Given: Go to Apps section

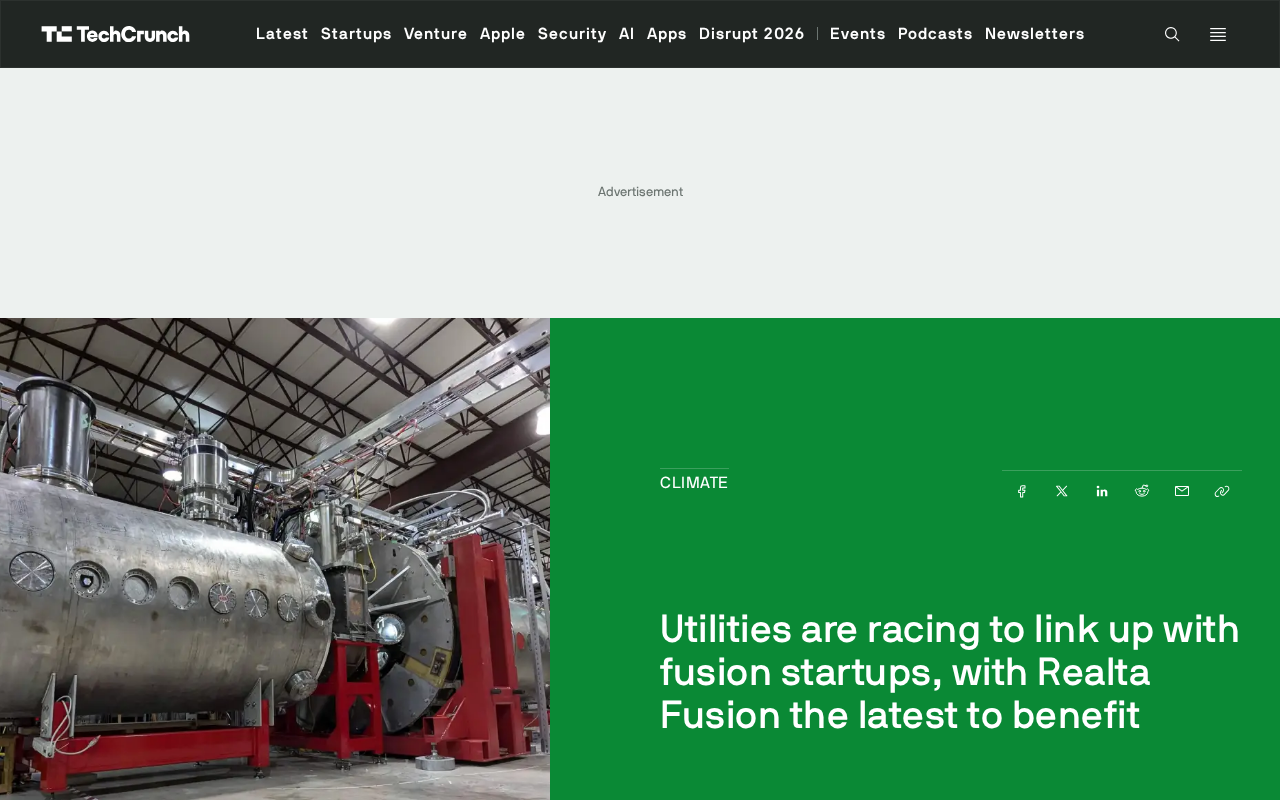Looking at the screenshot, I should [667, 34].
